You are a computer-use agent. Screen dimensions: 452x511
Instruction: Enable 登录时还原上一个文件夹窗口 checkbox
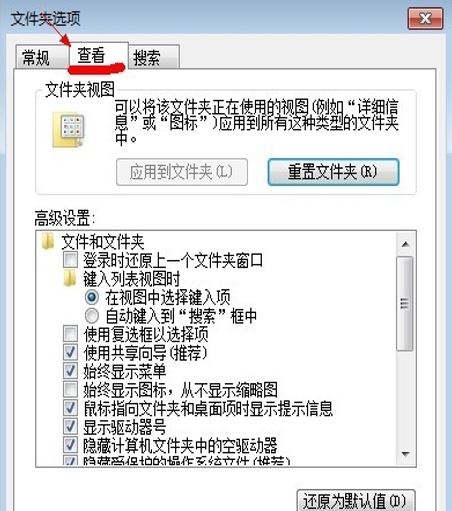[70, 260]
